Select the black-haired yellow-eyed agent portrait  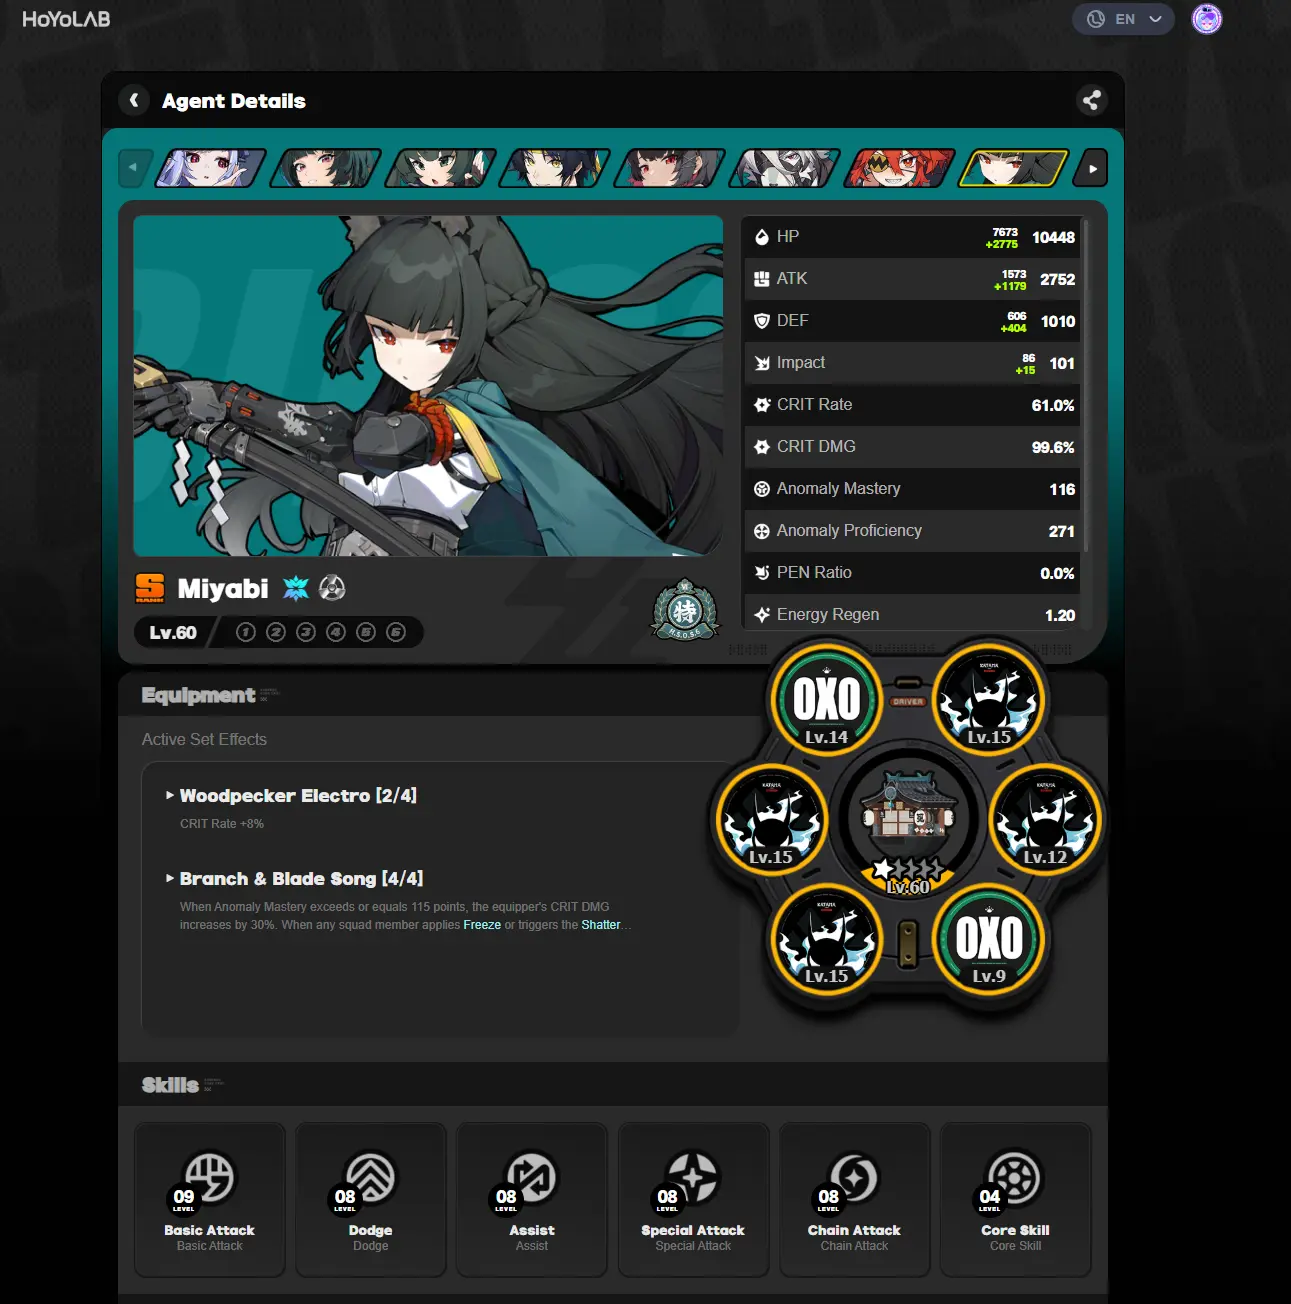555,168
